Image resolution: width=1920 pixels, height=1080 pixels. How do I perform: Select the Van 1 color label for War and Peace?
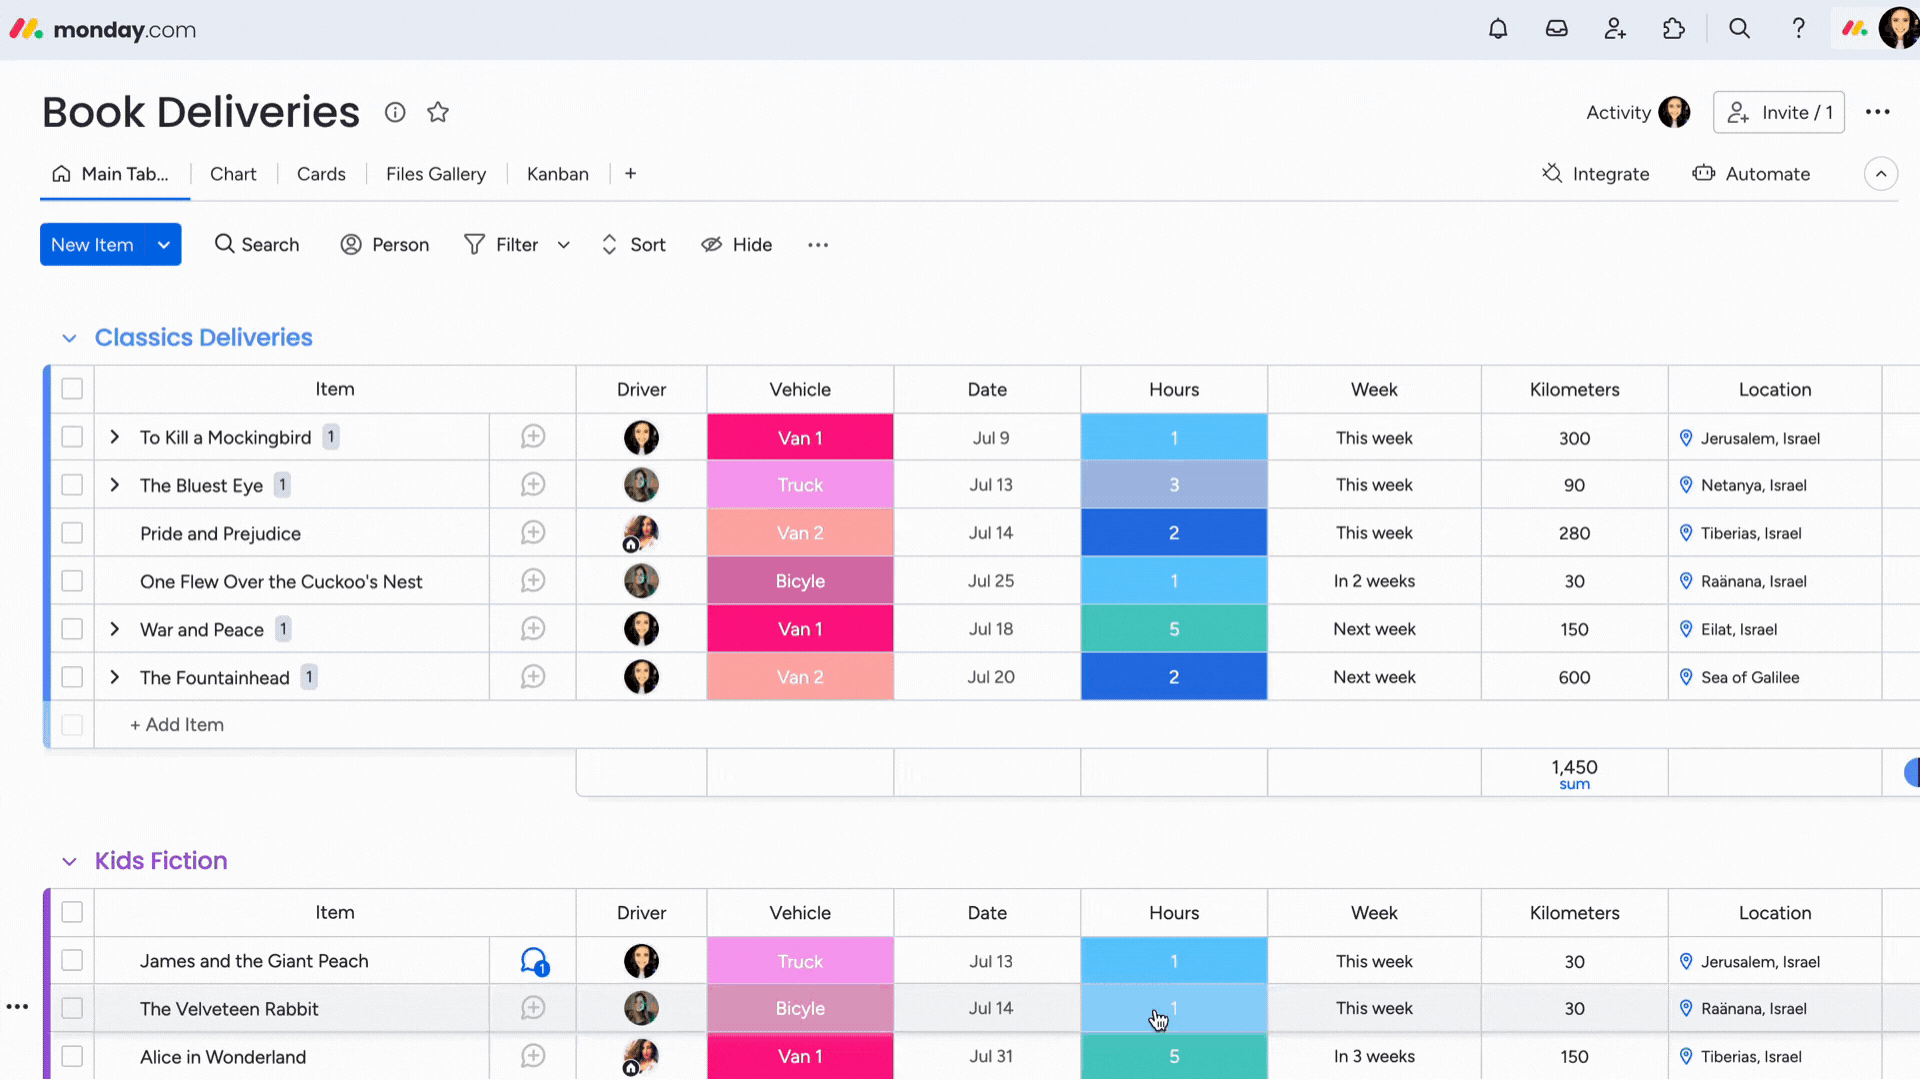click(x=800, y=629)
